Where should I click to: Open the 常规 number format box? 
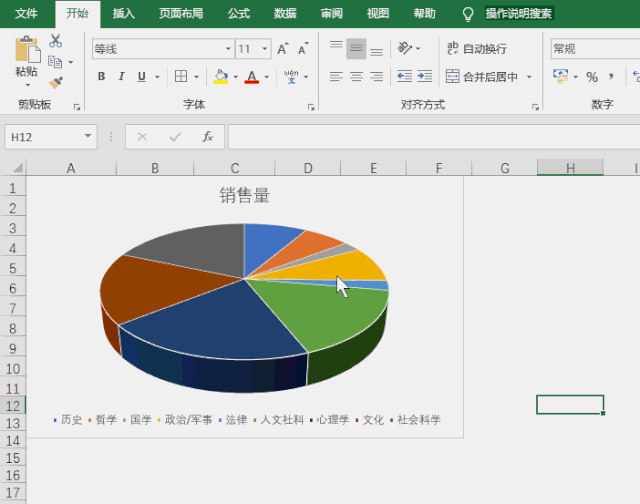click(595, 49)
